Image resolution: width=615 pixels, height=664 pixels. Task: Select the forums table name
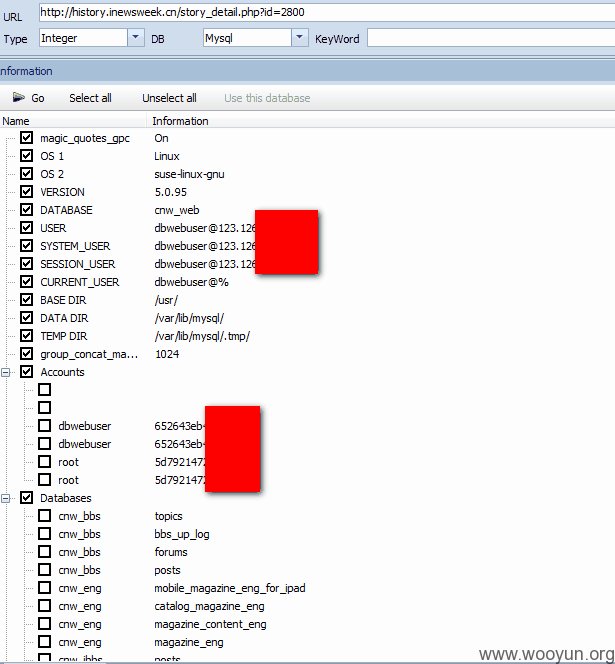point(171,552)
